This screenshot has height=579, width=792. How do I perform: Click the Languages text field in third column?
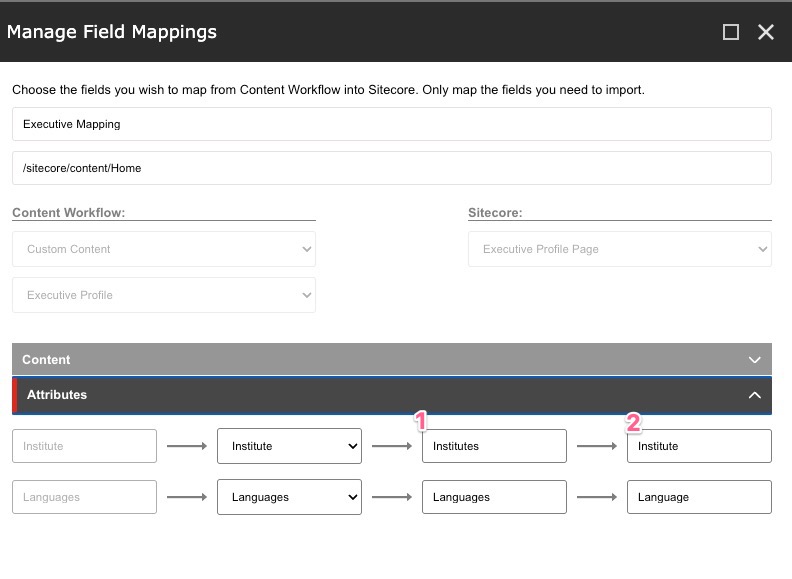(x=494, y=497)
